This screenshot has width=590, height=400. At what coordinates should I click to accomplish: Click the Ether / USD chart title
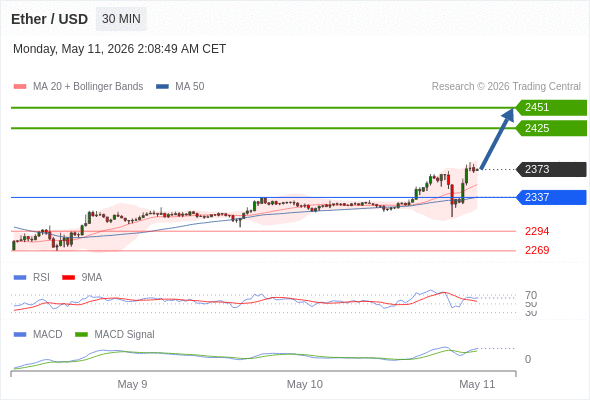[x=49, y=19]
